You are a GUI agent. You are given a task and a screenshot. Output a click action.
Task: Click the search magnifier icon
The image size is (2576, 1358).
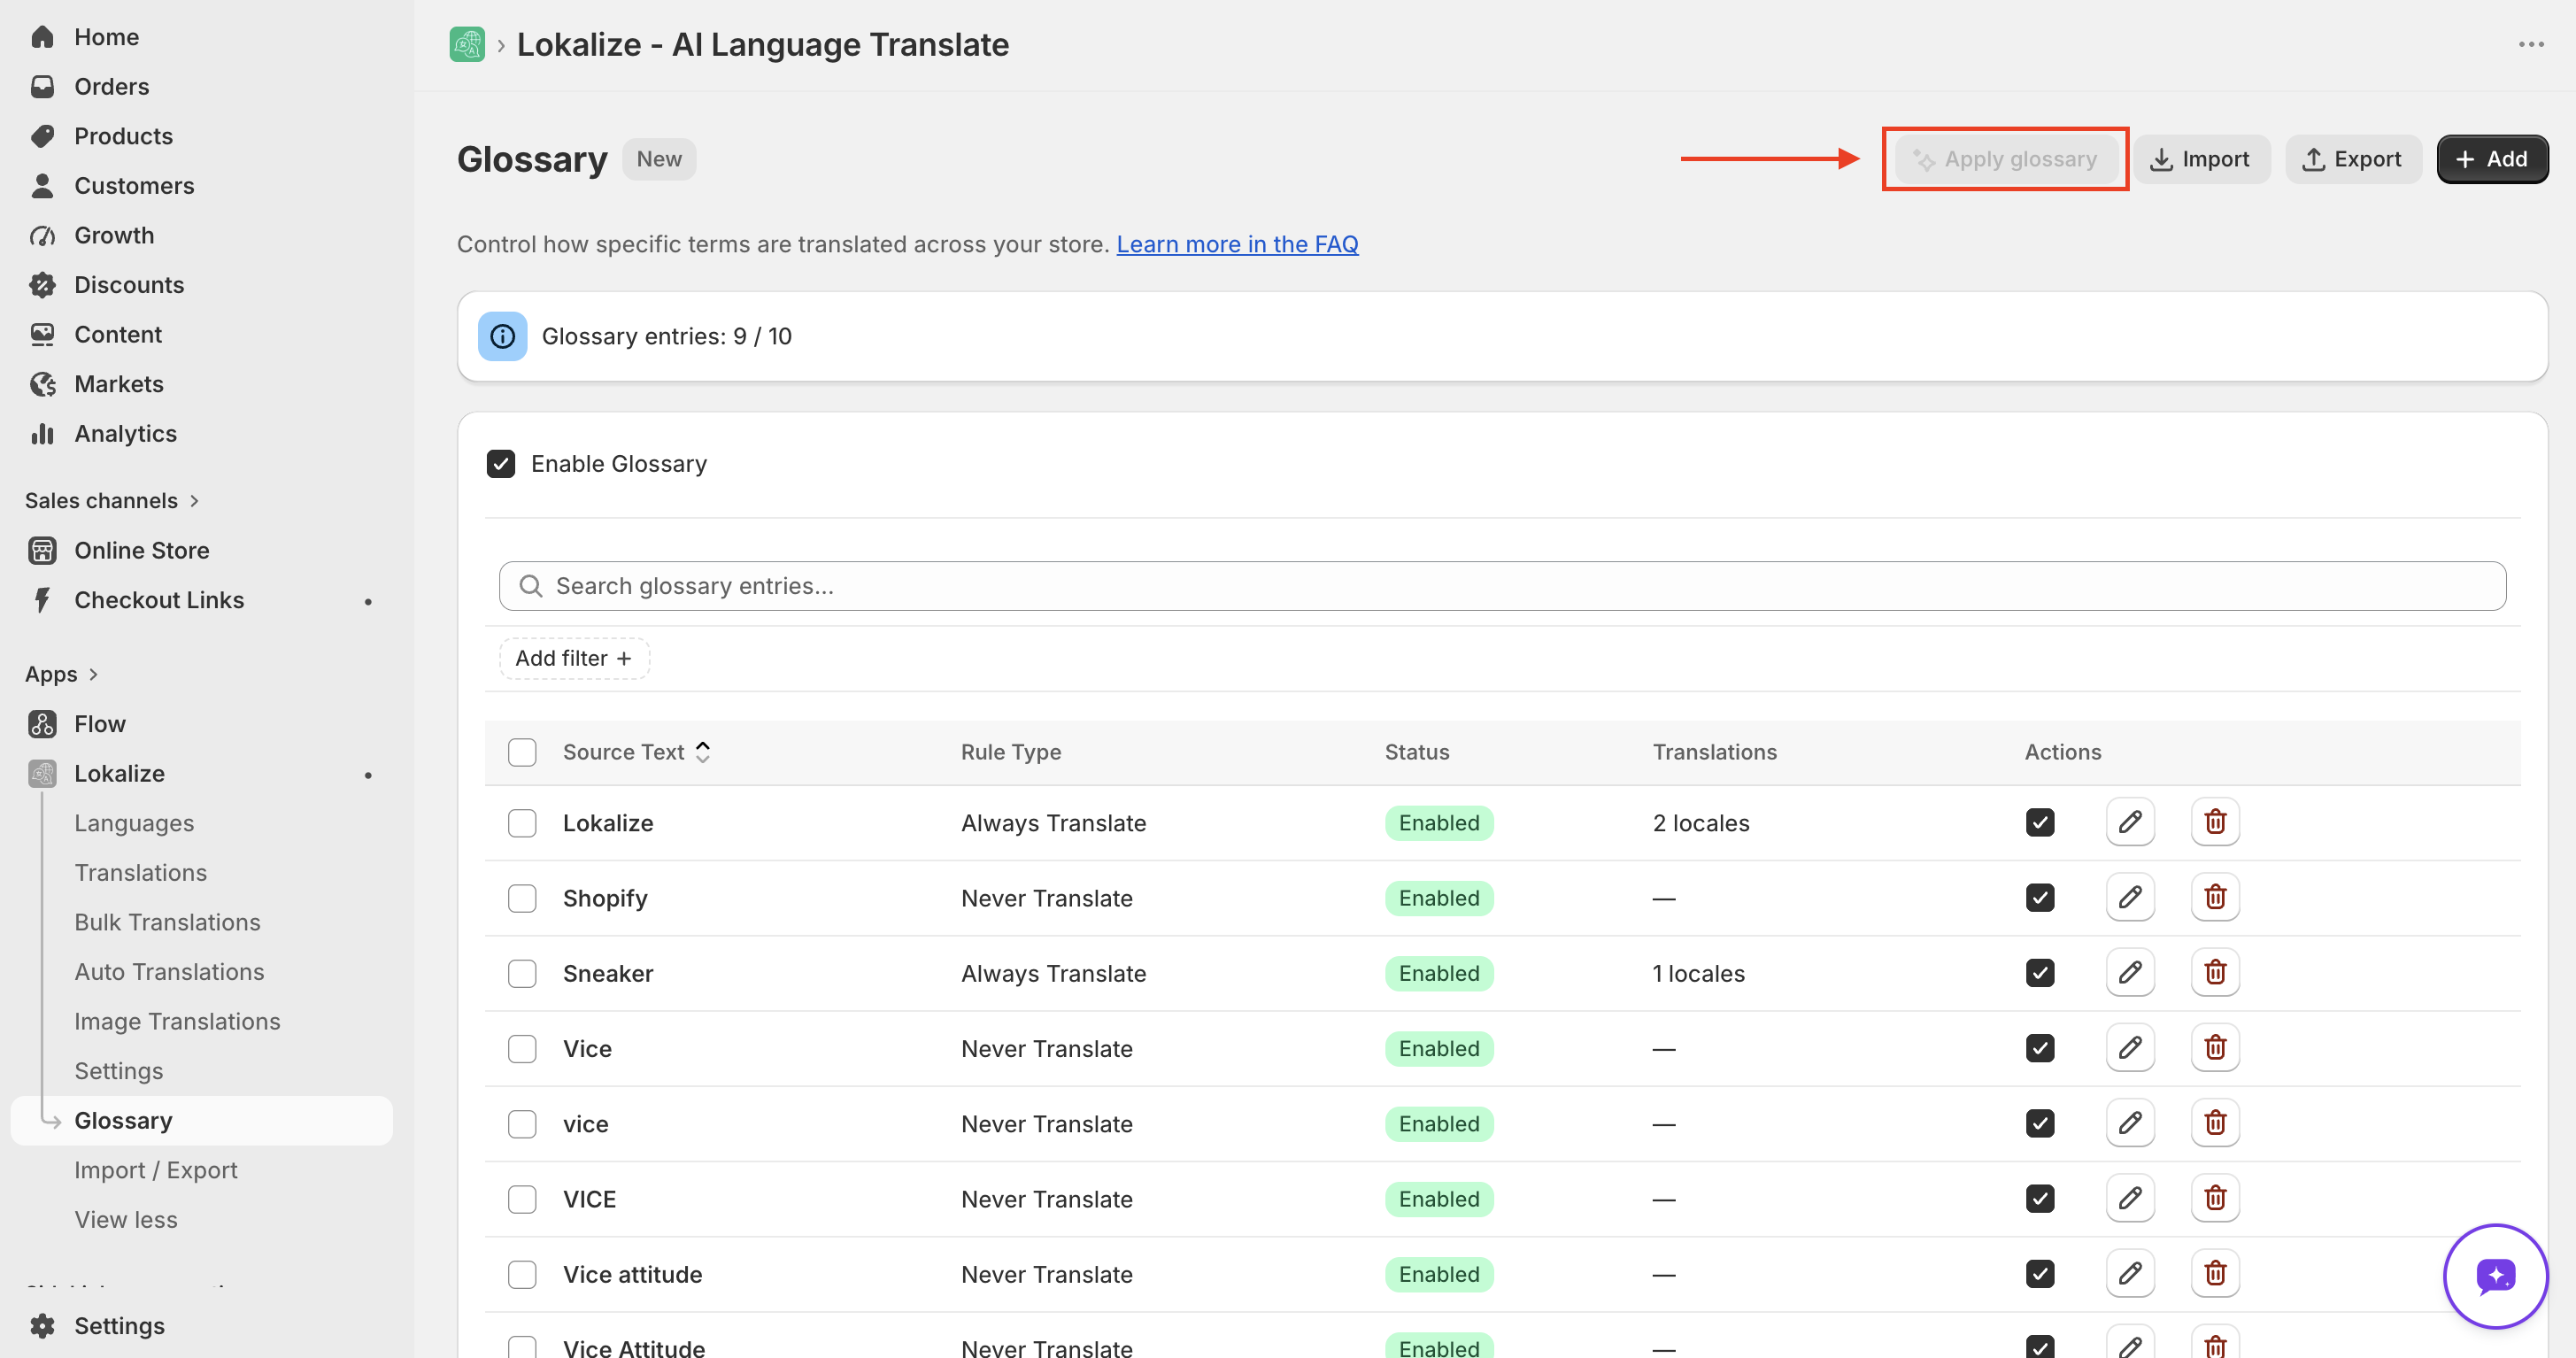(x=531, y=586)
